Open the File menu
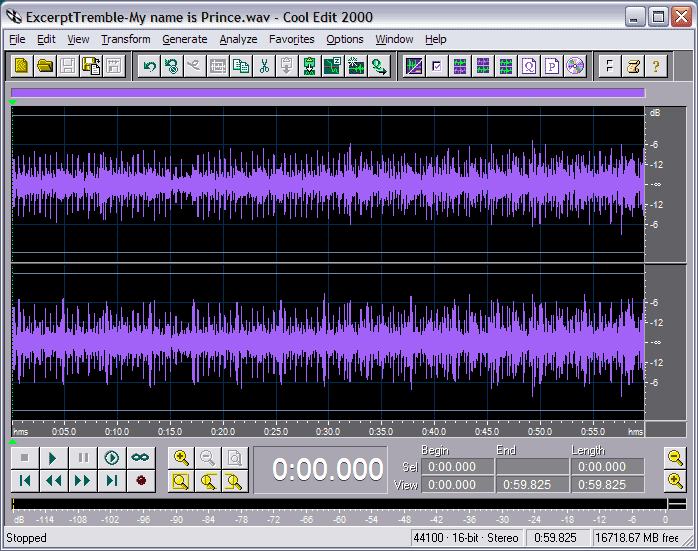 click(17, 40)
